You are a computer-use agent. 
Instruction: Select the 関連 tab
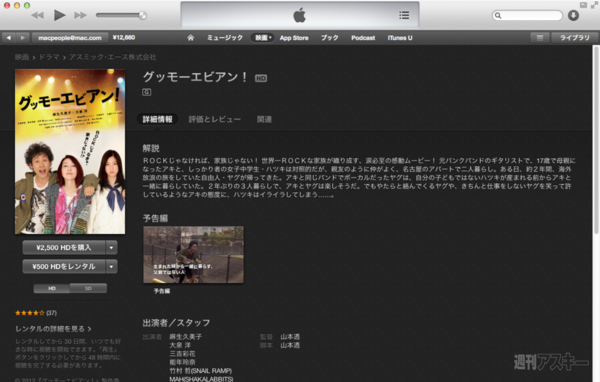(x=264, y=119)
